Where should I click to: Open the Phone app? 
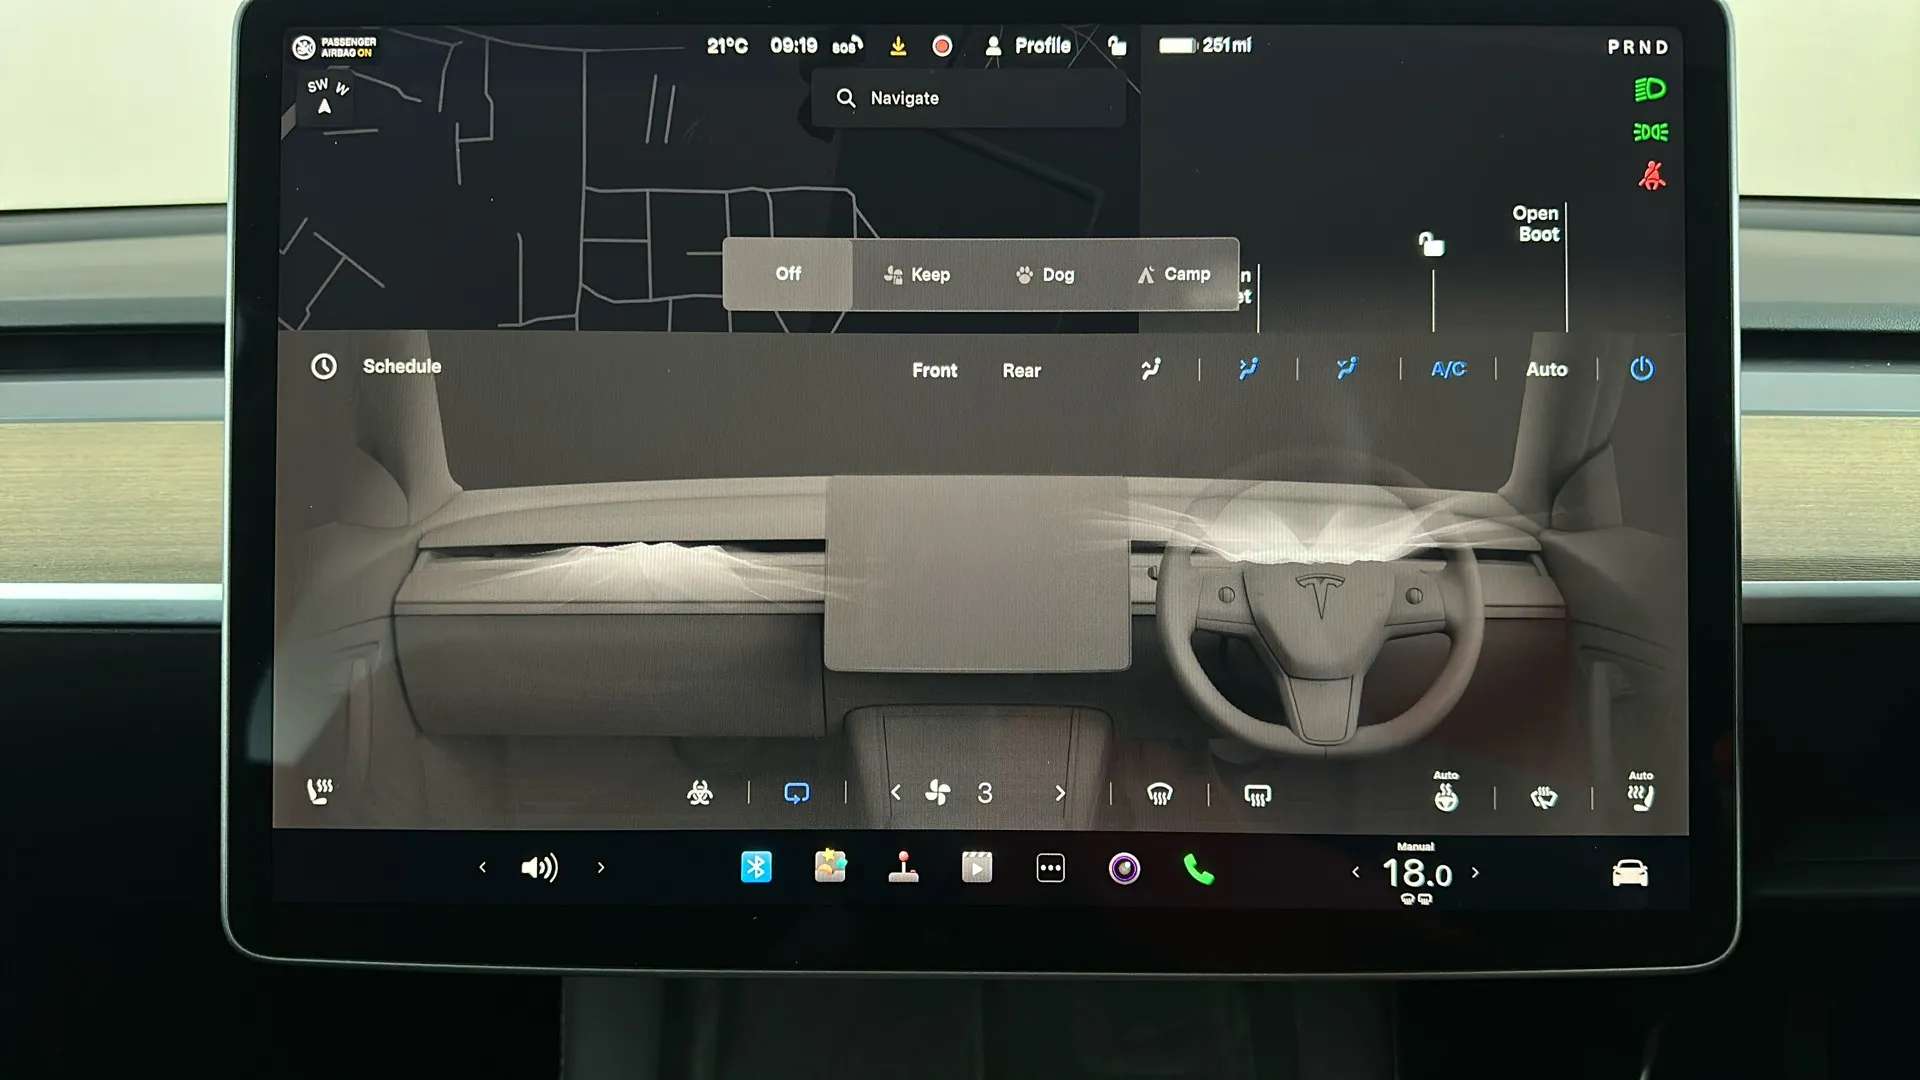(x=1198, y=869)
